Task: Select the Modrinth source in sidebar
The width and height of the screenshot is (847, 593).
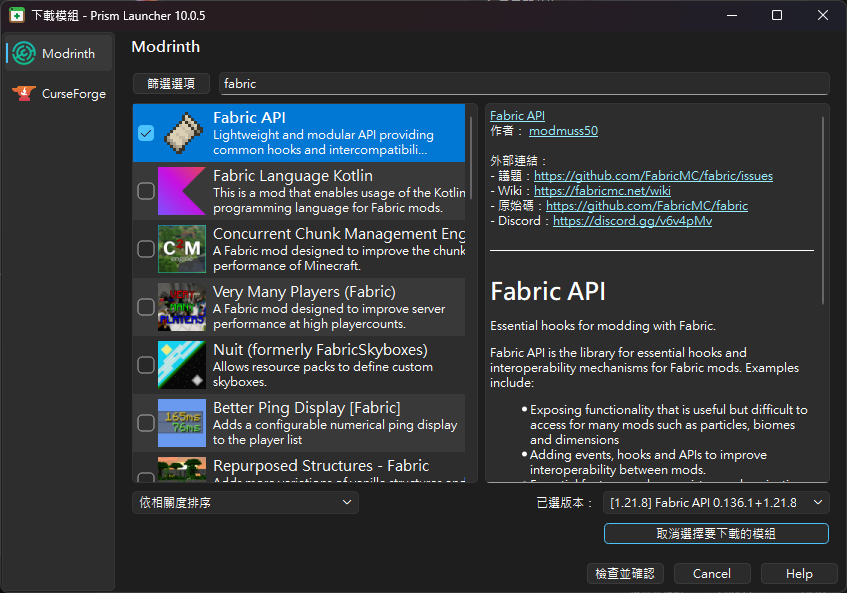Action: click(57, 54)
